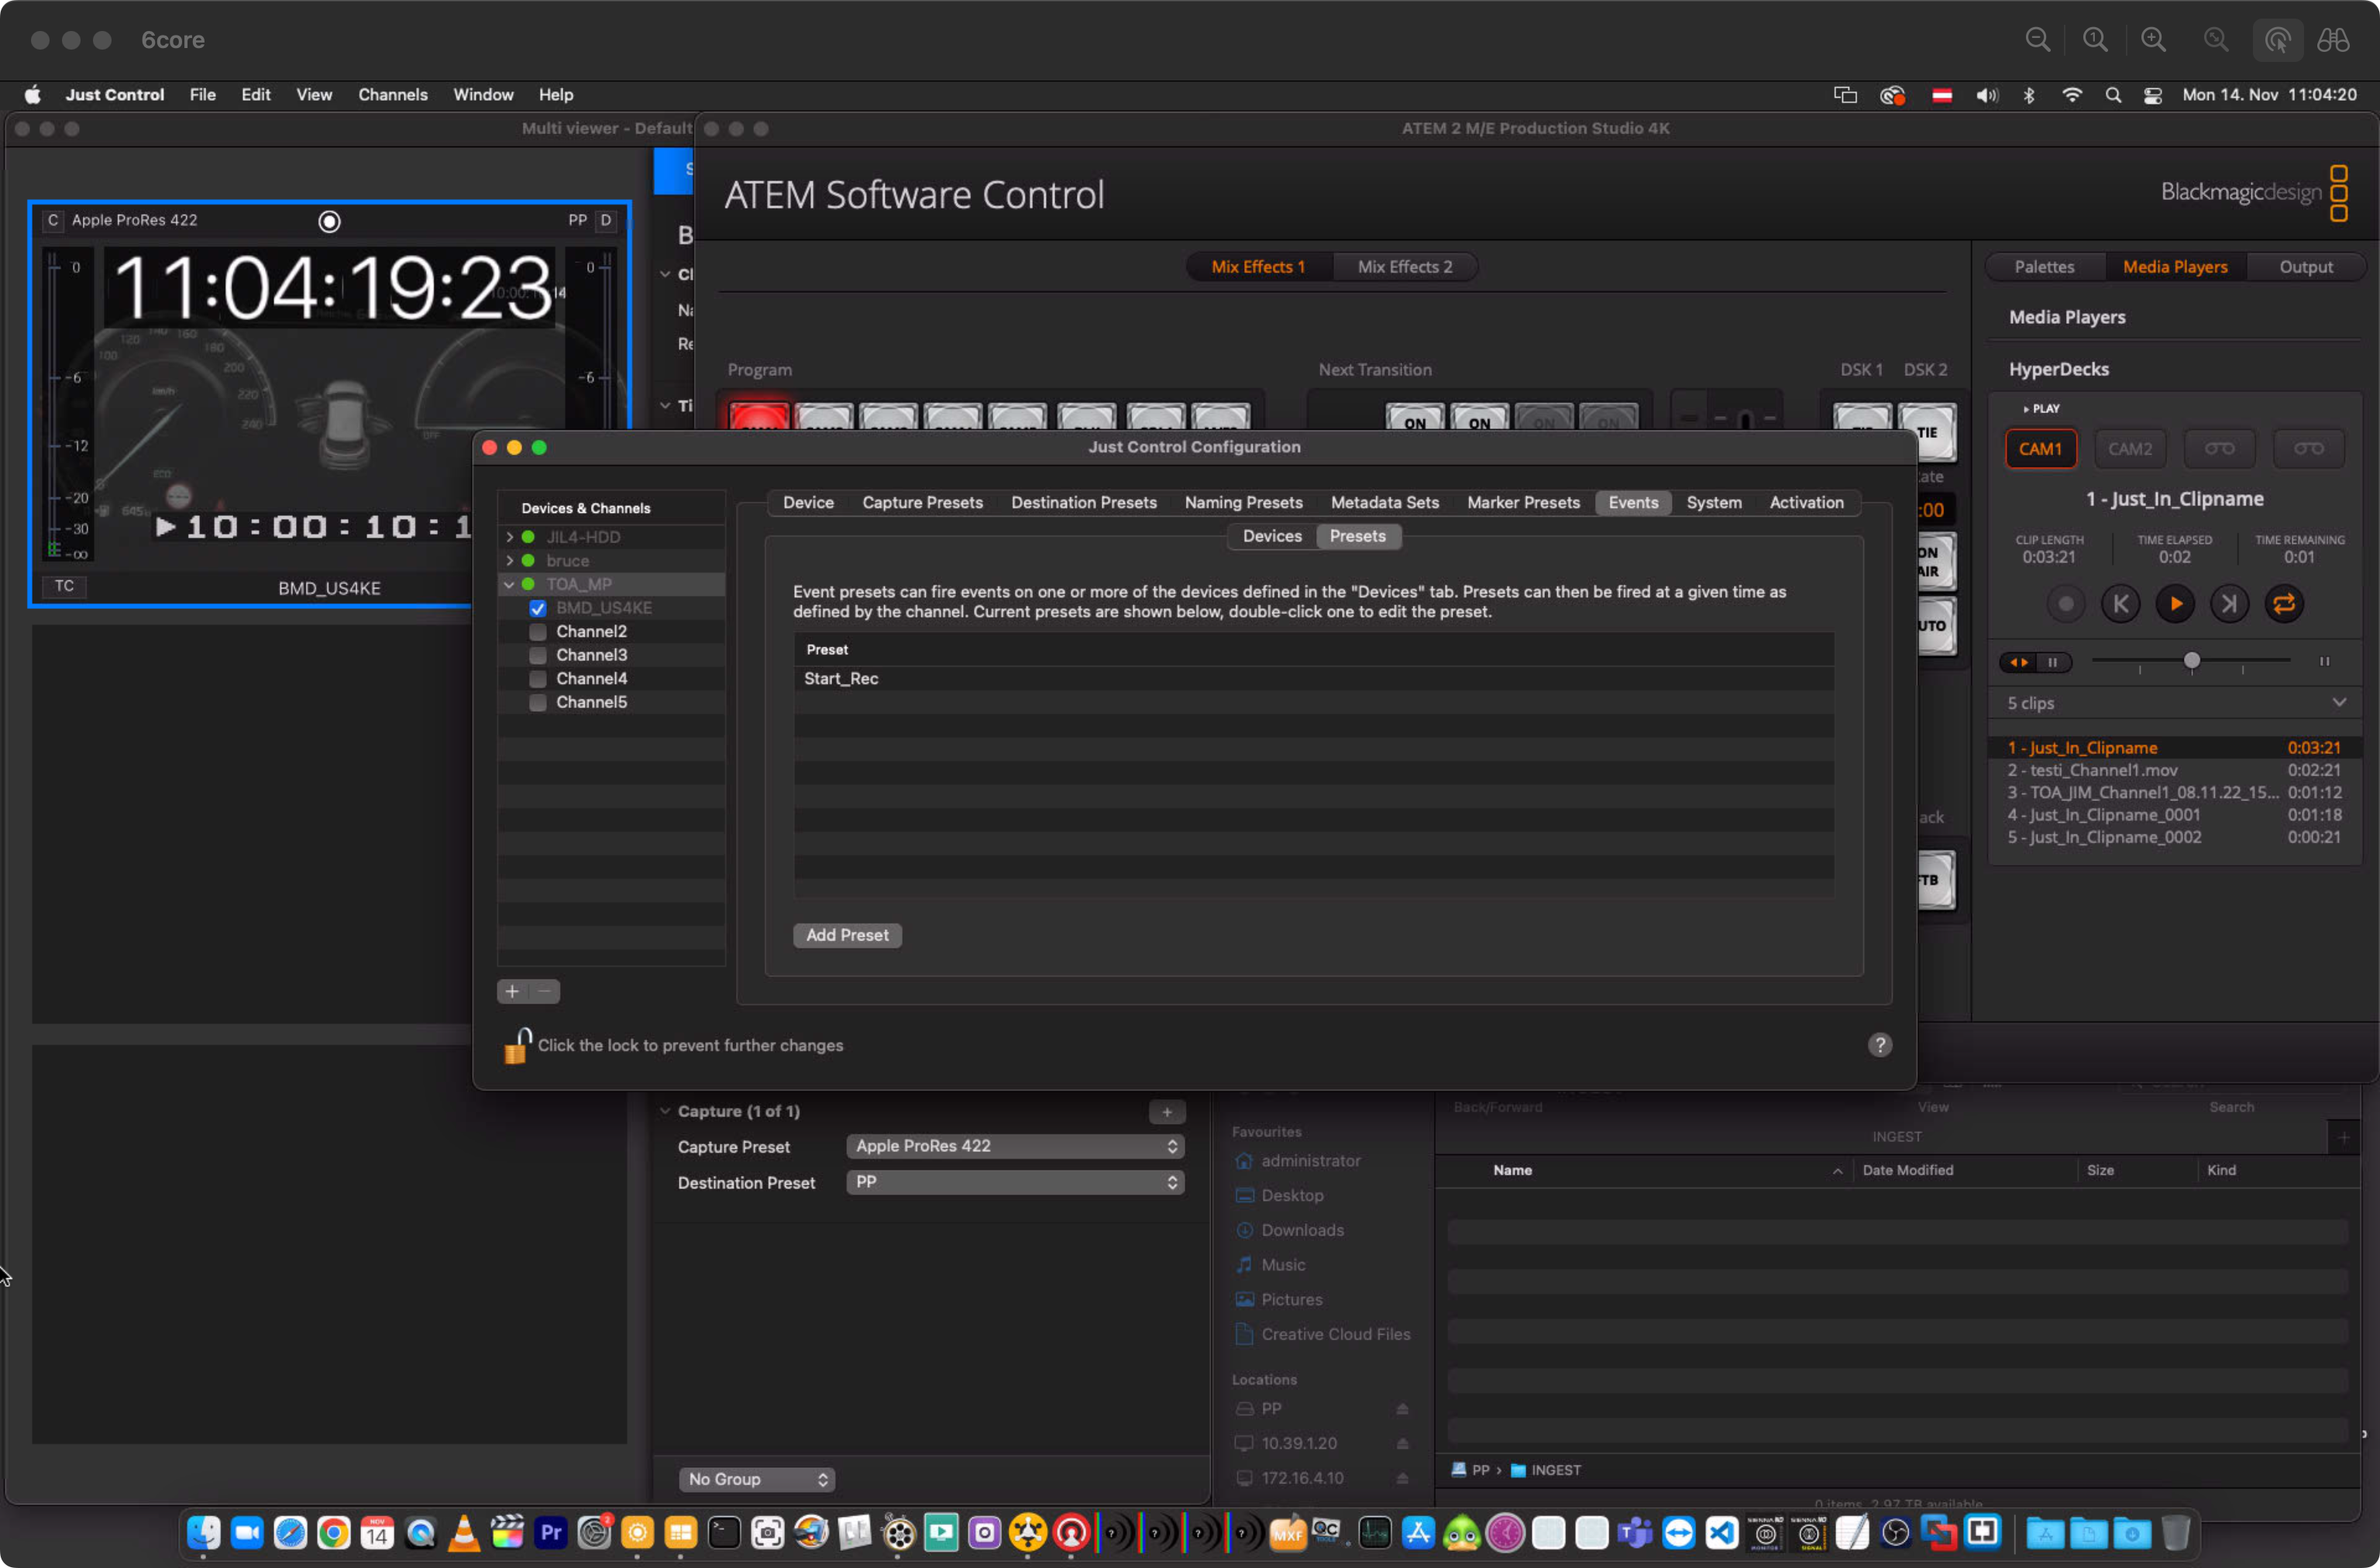Click the HyperDeck record button
Screen dimensions: 2380x1568
pos(2065,604)
